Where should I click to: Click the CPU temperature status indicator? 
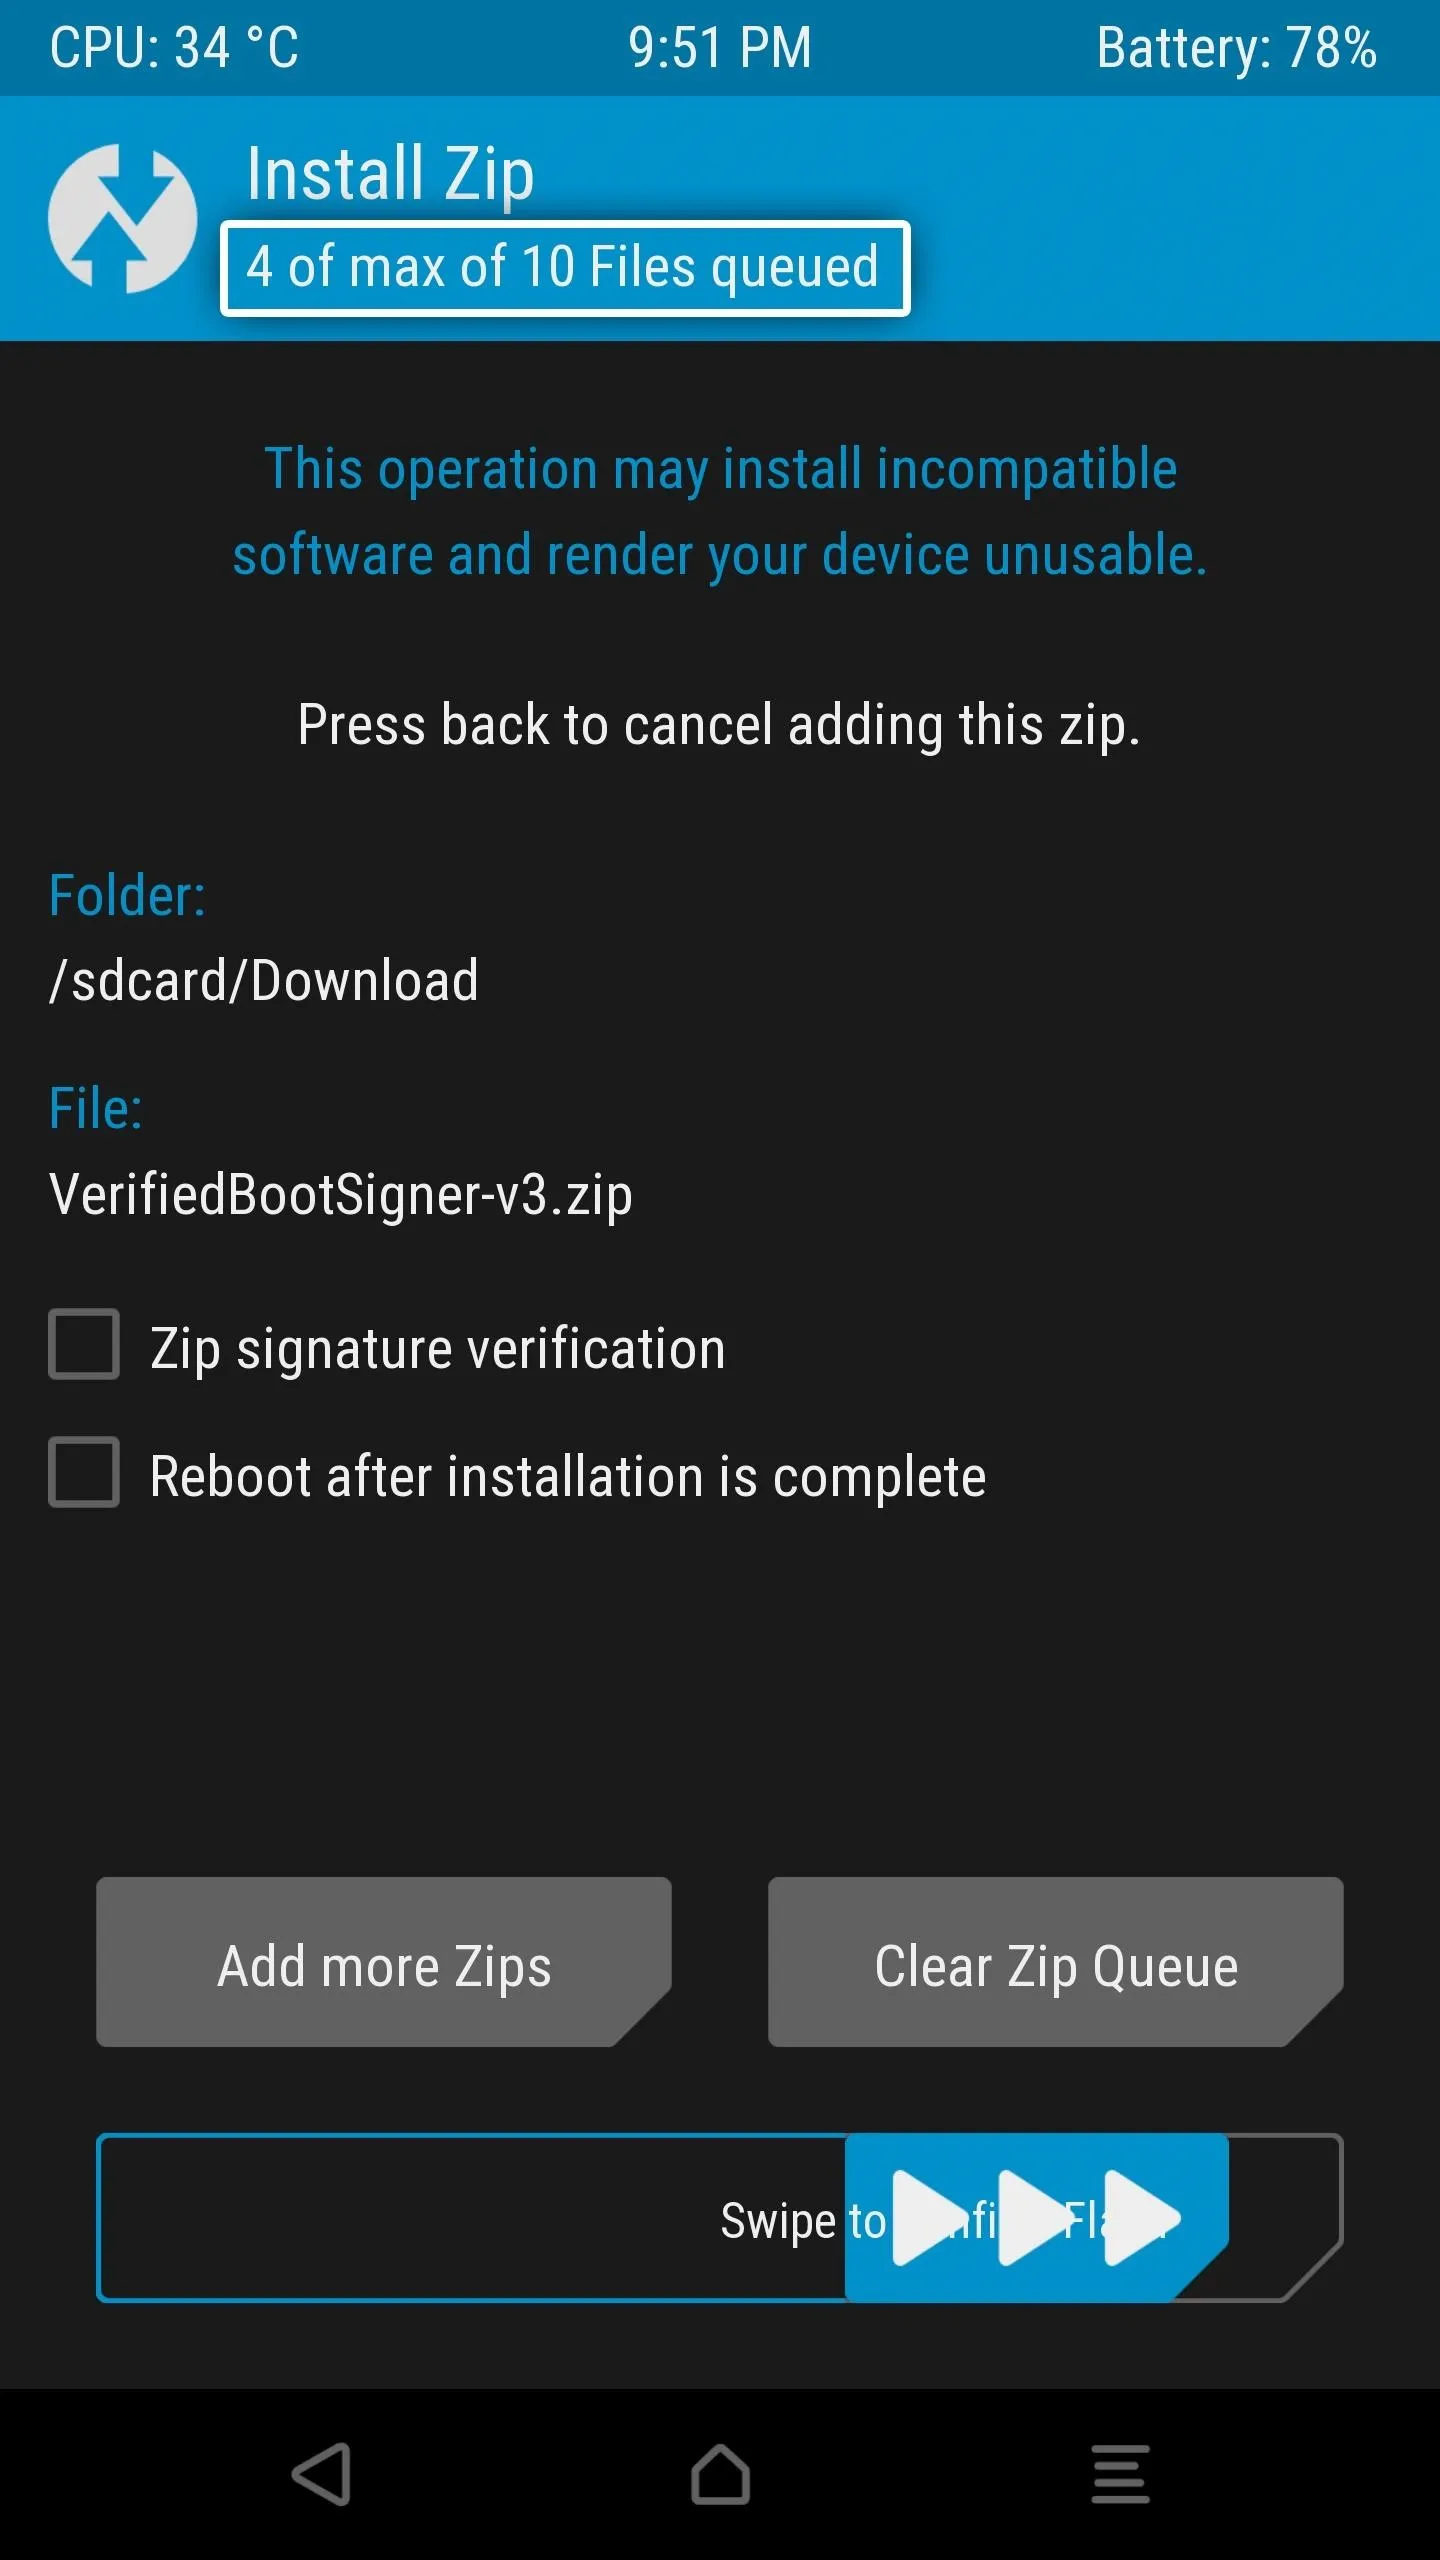click(174, 48)
